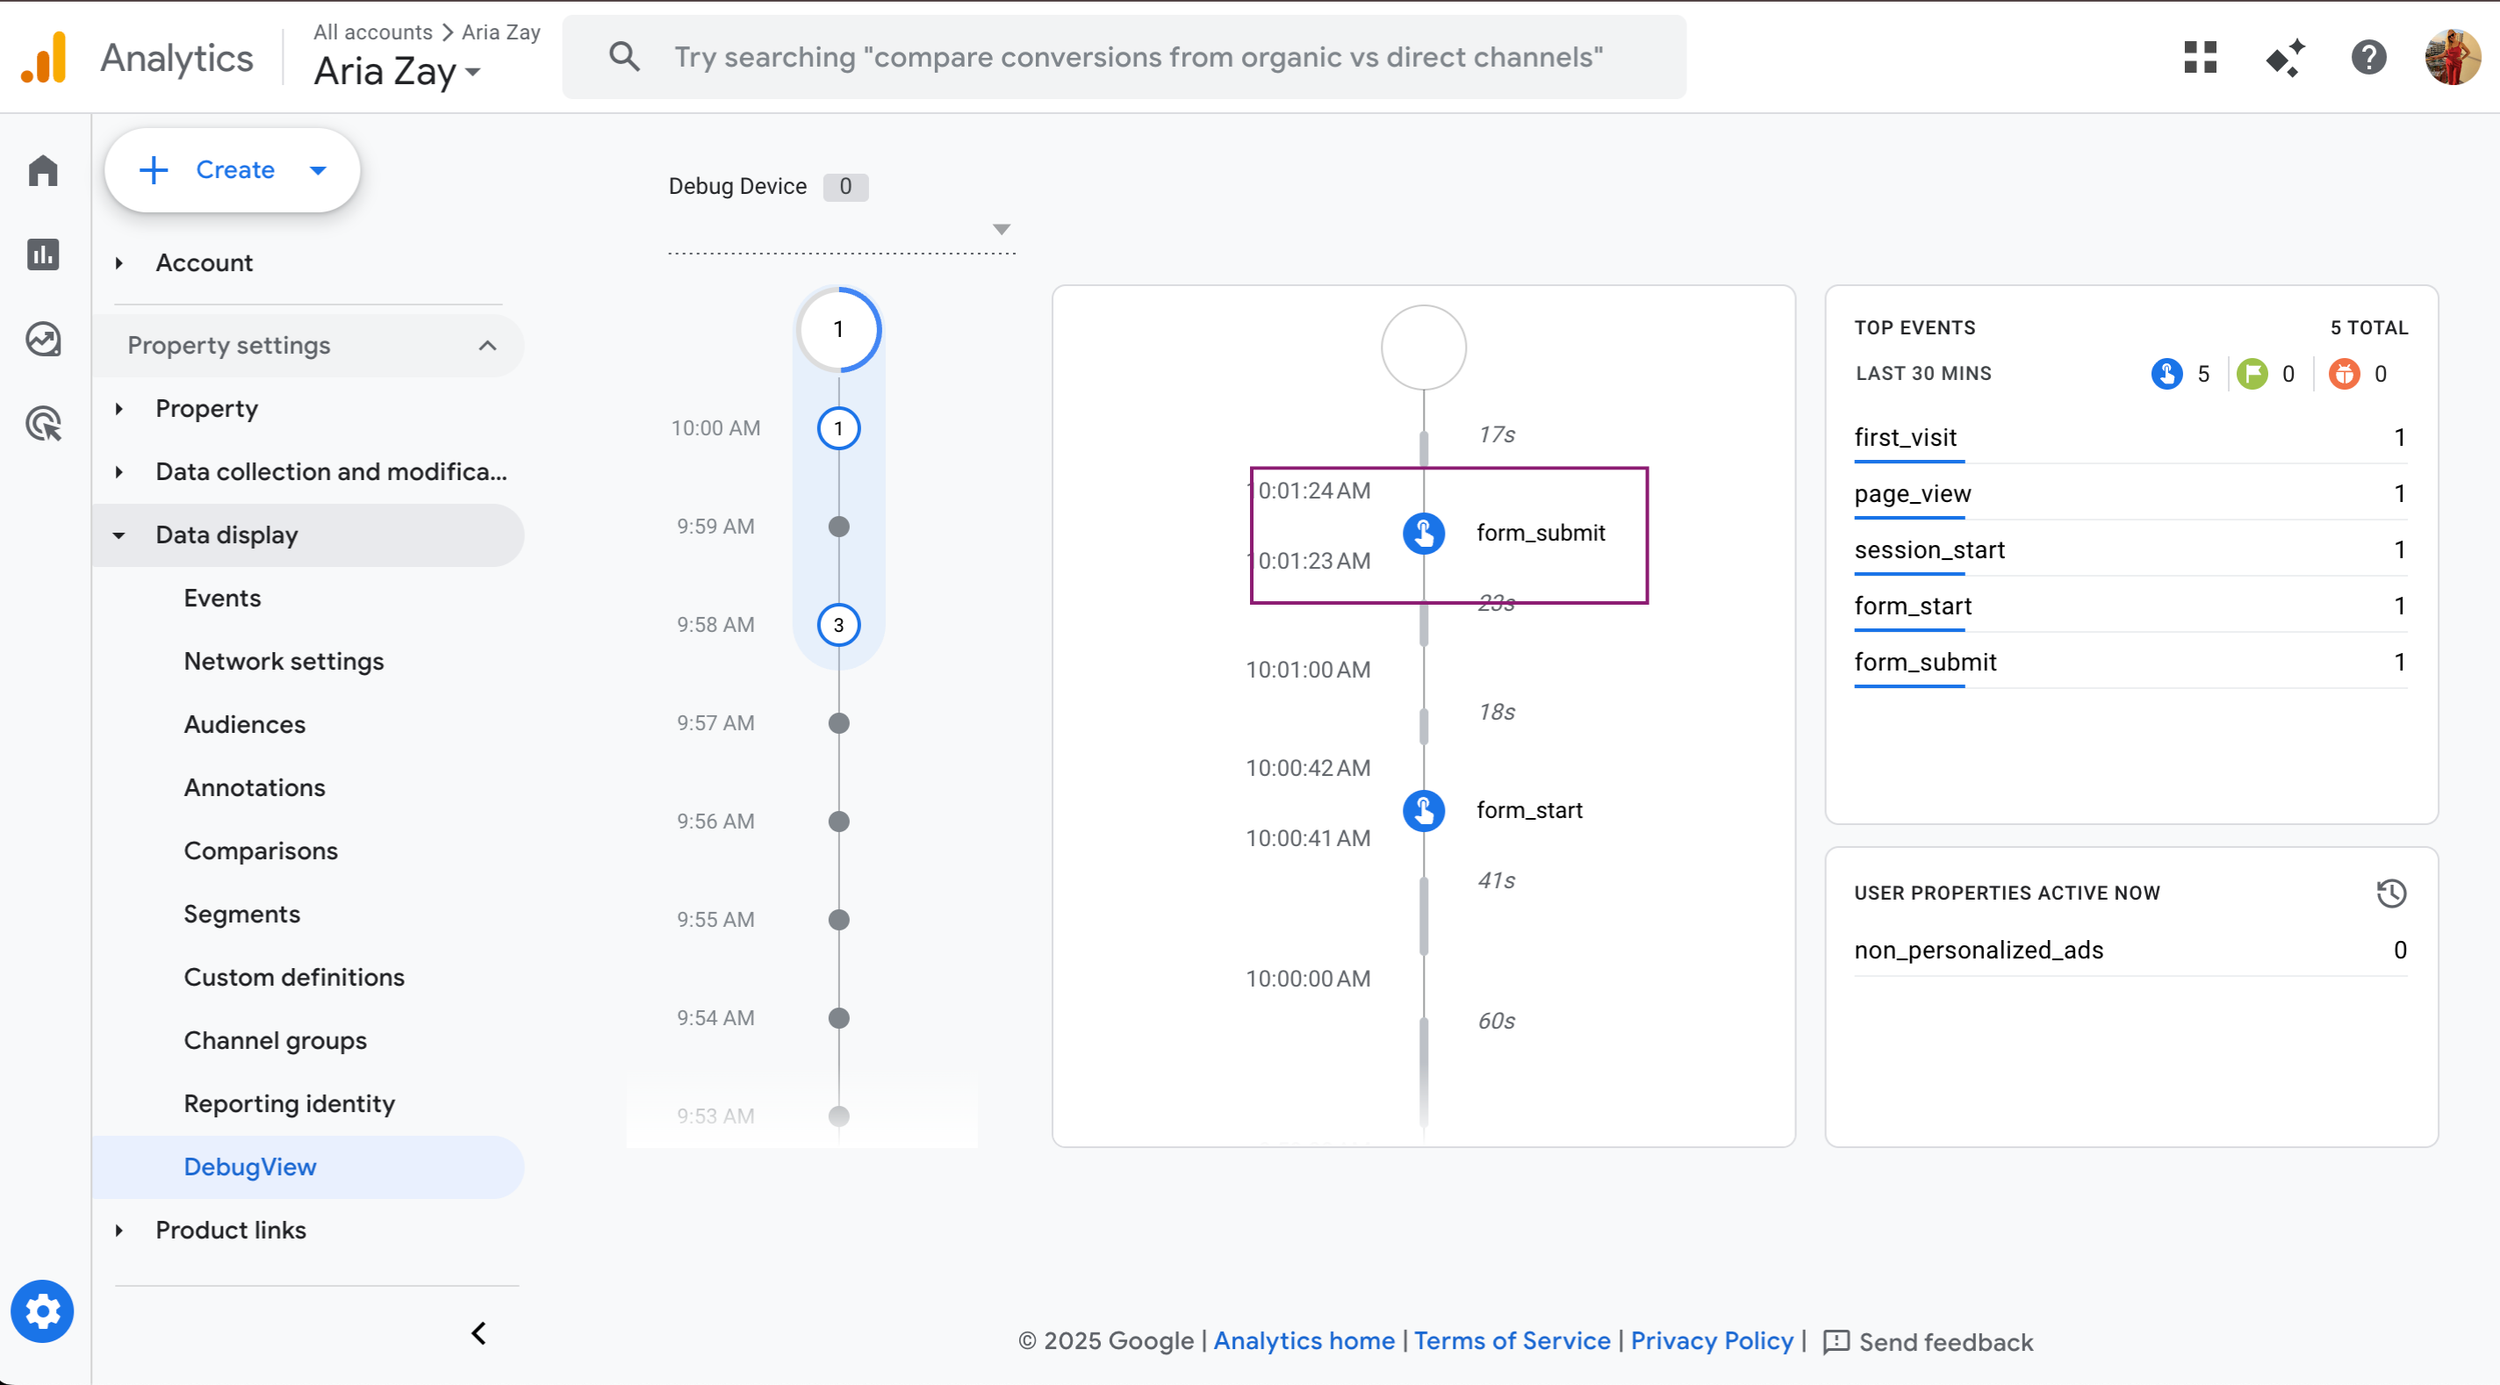Open the Analytics insights sparkle icon
Viewport: 2500px width, 1385px height.
2285,57
